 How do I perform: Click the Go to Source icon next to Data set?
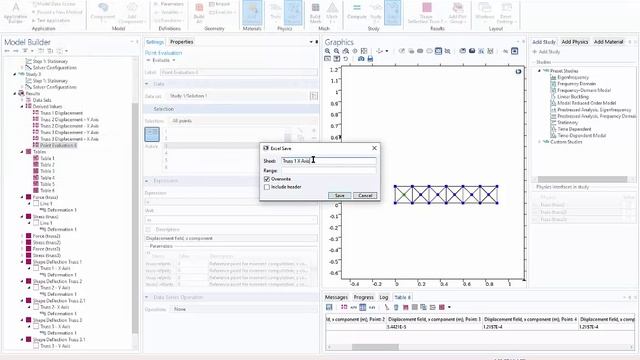pyautogui.click(x=314, y=96)
